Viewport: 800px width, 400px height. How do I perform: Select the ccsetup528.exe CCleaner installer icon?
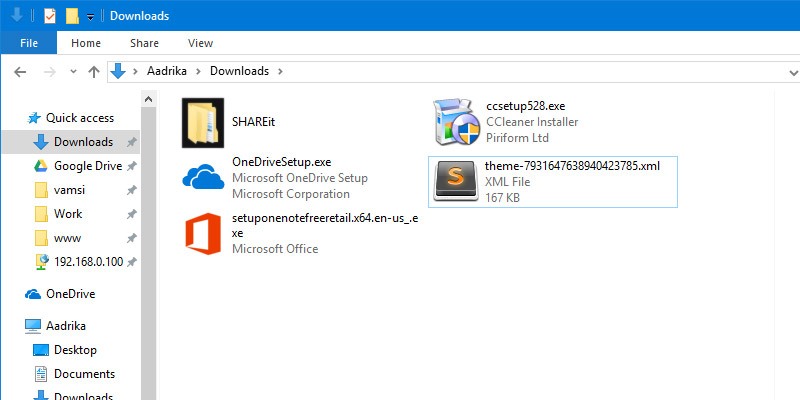point(457,123)
